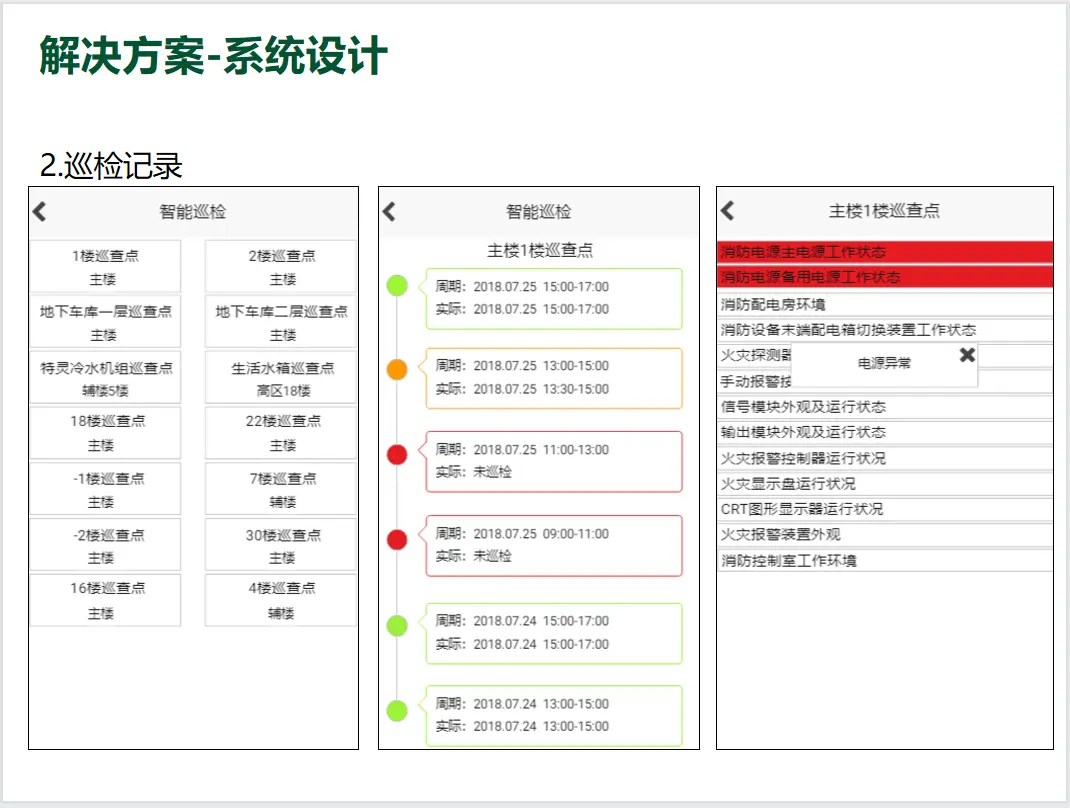This screenshot has height=808, width=1070.
Task: Select the 信号模块外观及运行状态 row
Action: click(x=885, y=407)
